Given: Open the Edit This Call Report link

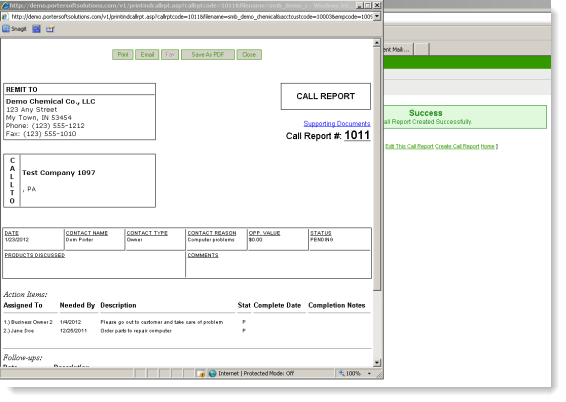Looking at the screenshot, I should pos(409,146).
